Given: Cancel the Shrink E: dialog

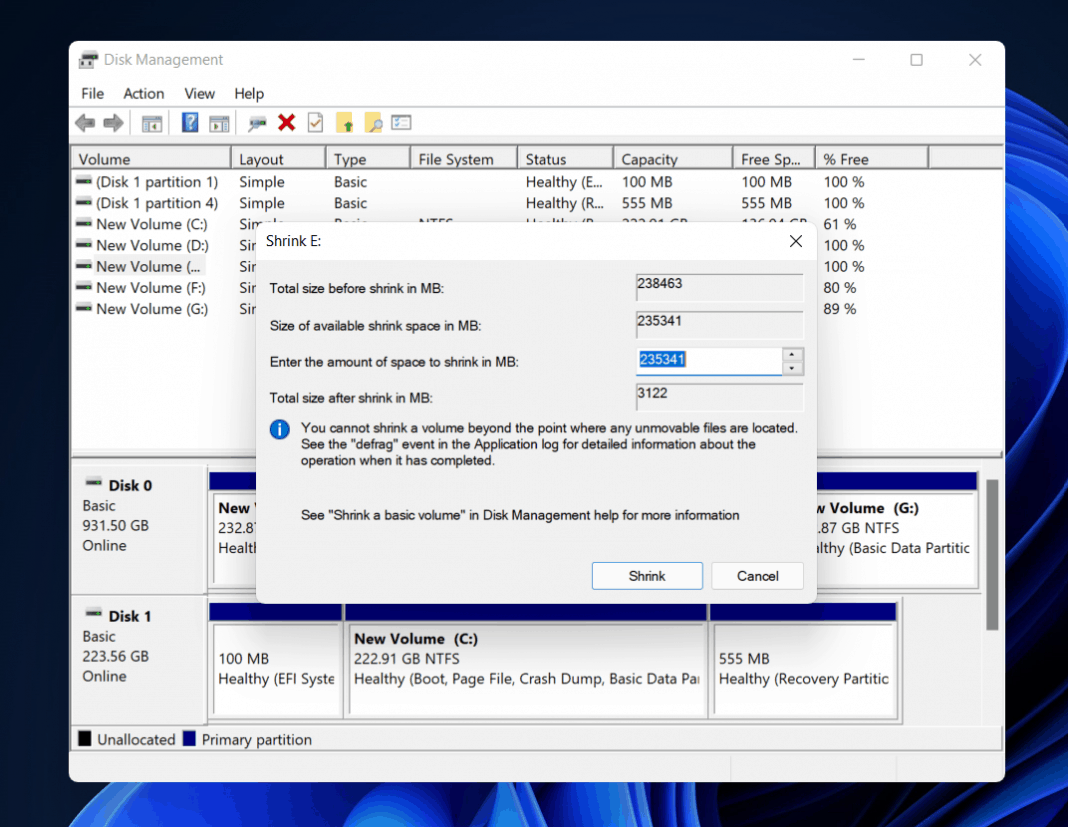Looking at the screenshot, I should [x=757, y=575].
